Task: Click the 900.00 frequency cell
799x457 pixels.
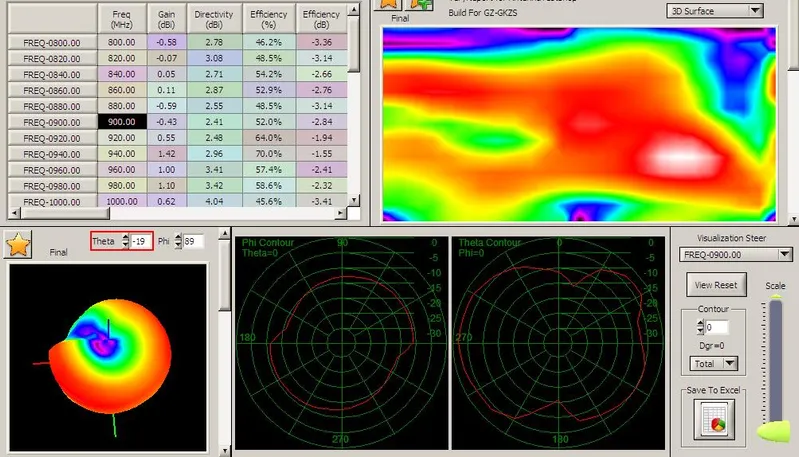Action: point(122,122)
